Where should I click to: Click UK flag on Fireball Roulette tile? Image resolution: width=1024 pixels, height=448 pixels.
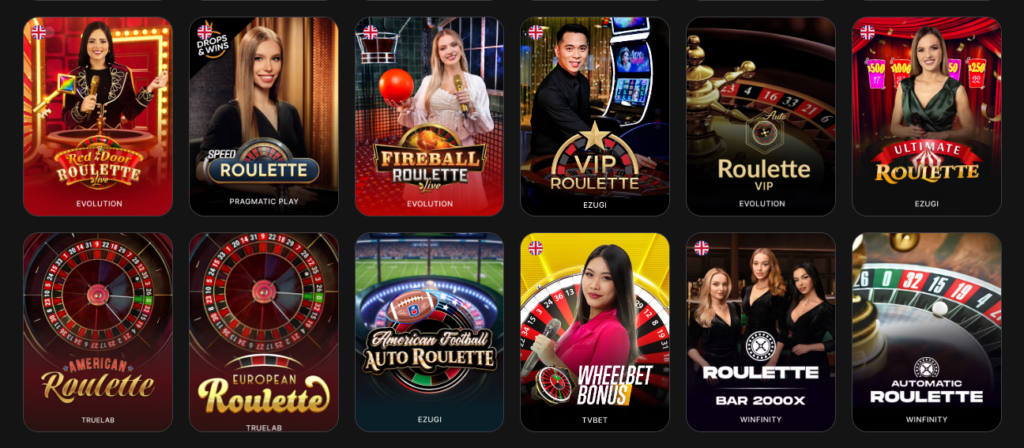click(370, 32)
